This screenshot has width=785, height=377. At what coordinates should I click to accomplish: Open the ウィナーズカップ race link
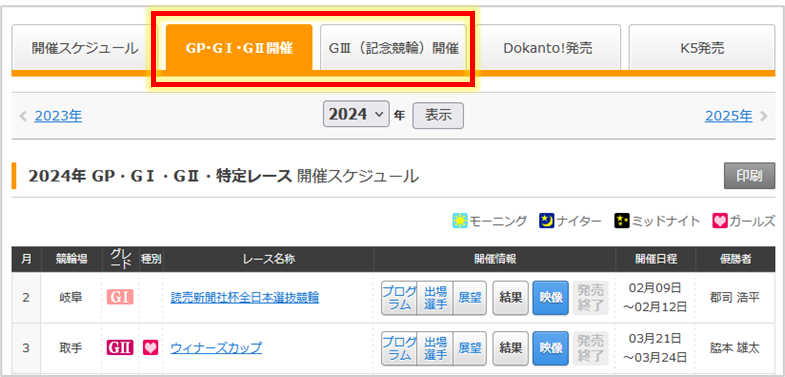pos(216,347)
